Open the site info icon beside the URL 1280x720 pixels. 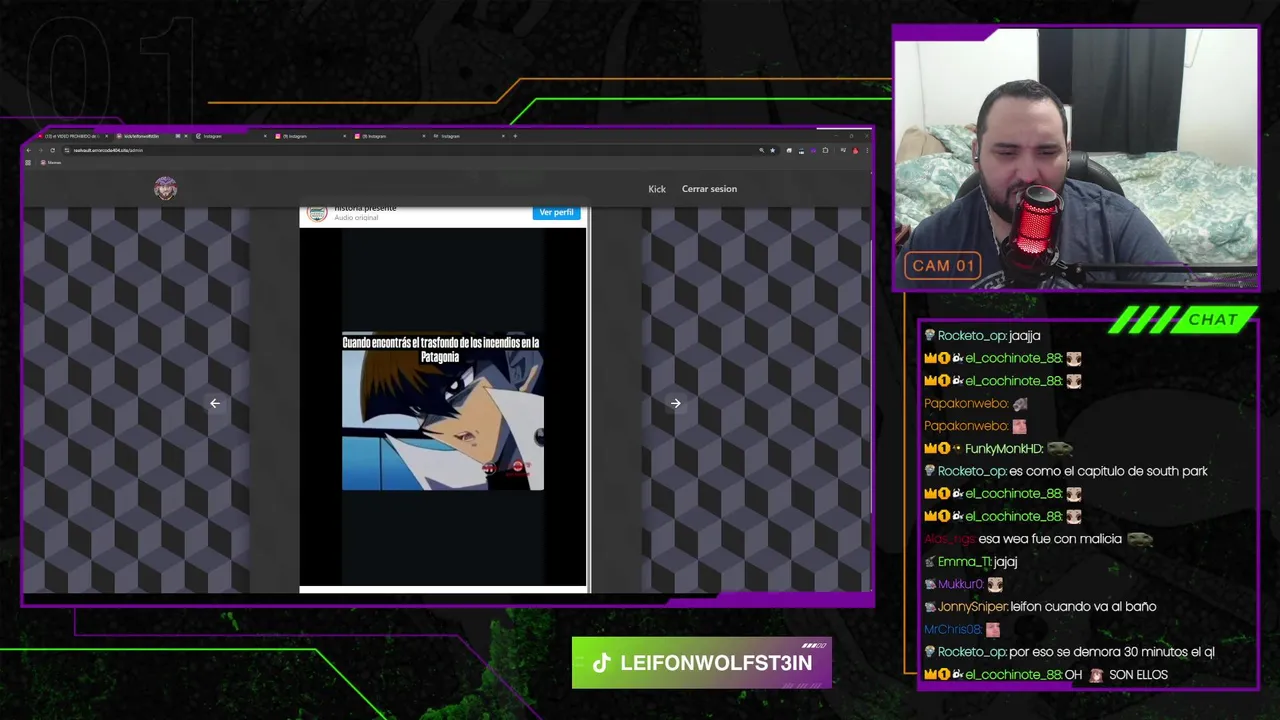coord(67,150)
